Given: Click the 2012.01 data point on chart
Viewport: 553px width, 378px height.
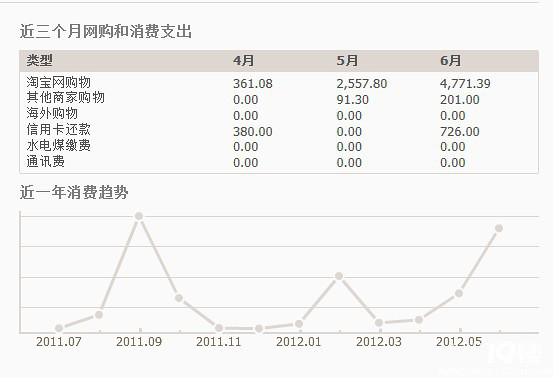Looking at the screenshot, I should (299, 324).
